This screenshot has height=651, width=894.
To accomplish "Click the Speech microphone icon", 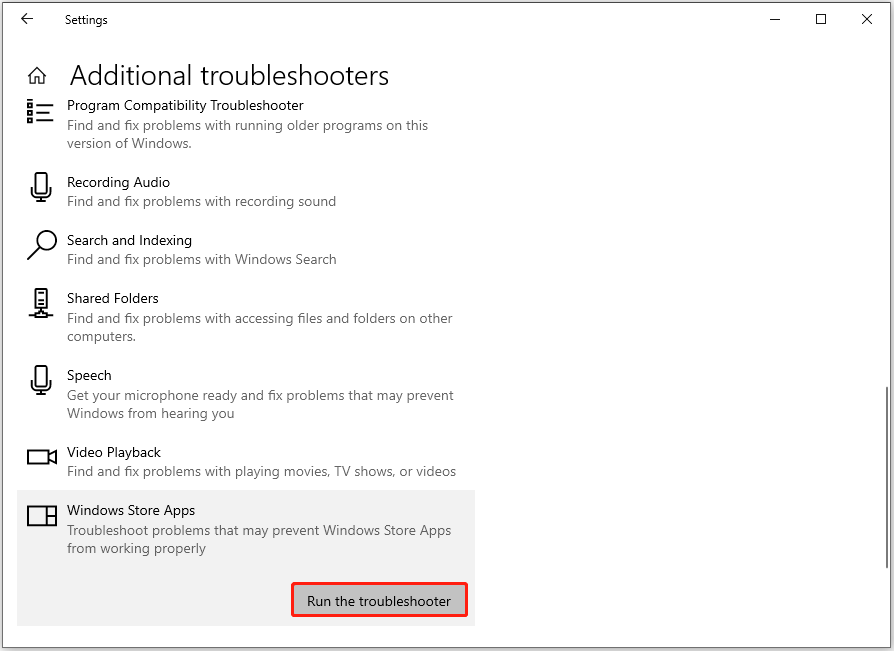I will [x=40, y=380].
